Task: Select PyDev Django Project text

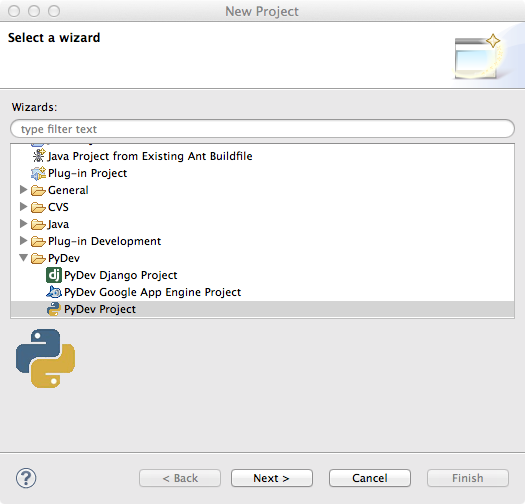Action: tap(121, 275)
